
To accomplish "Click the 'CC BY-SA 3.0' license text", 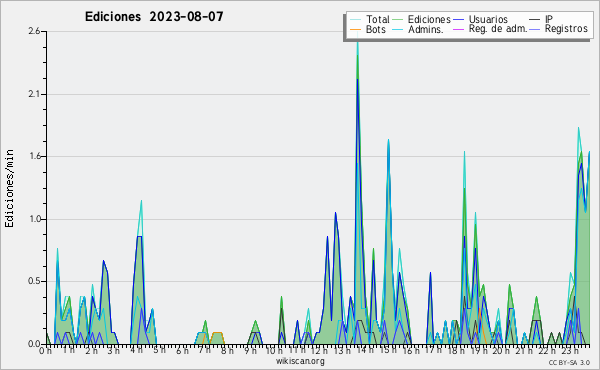I will pyautogui.click(x=569, y=362).
